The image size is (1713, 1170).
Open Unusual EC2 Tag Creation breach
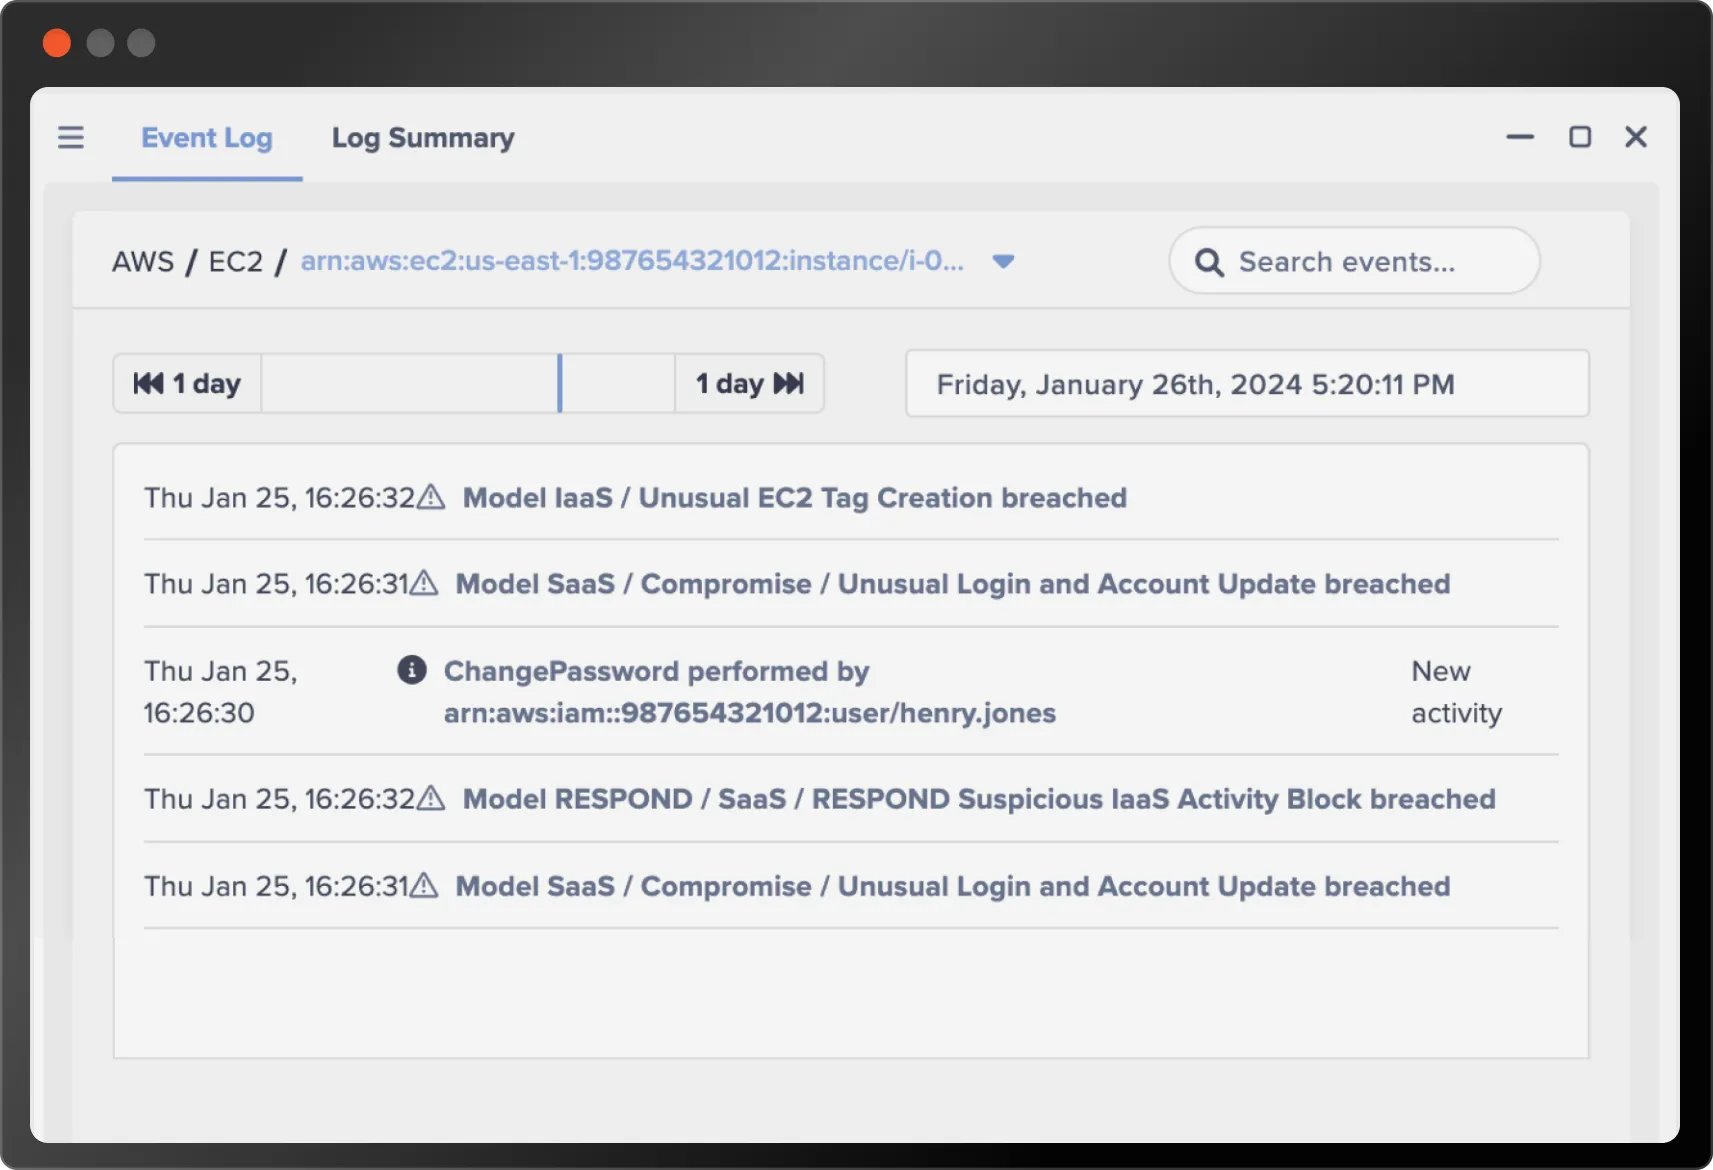(x=794, y=498)
